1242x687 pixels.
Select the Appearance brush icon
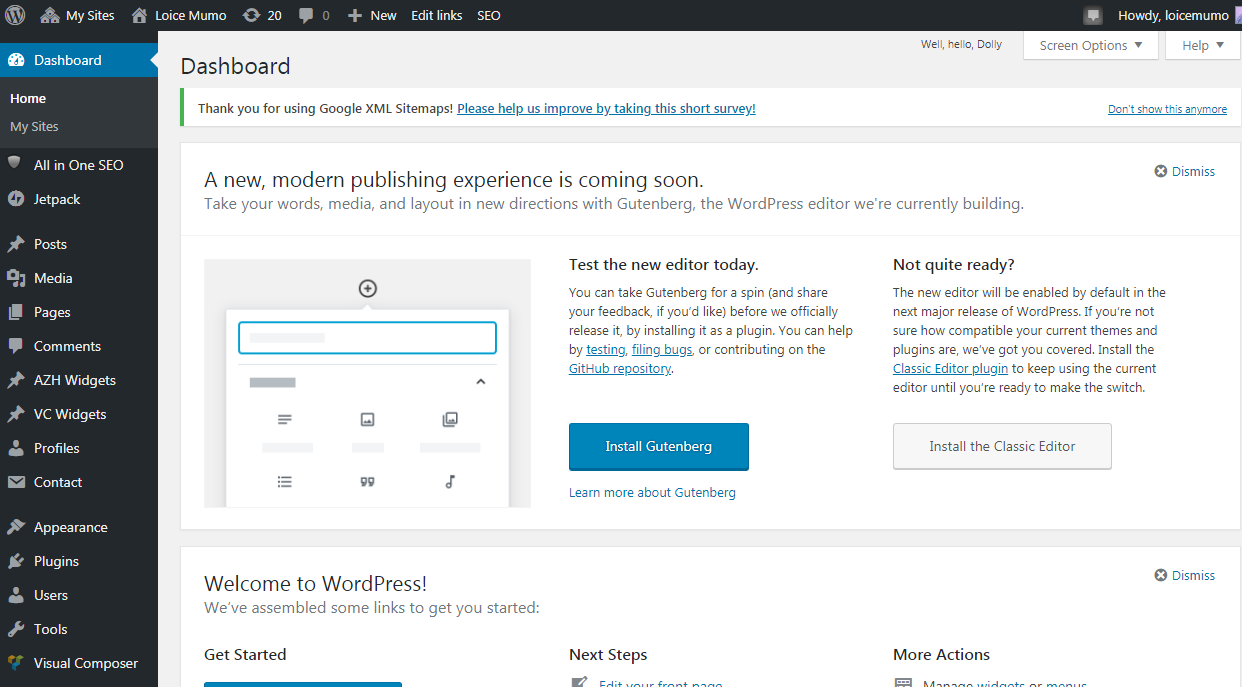(18, 526)
